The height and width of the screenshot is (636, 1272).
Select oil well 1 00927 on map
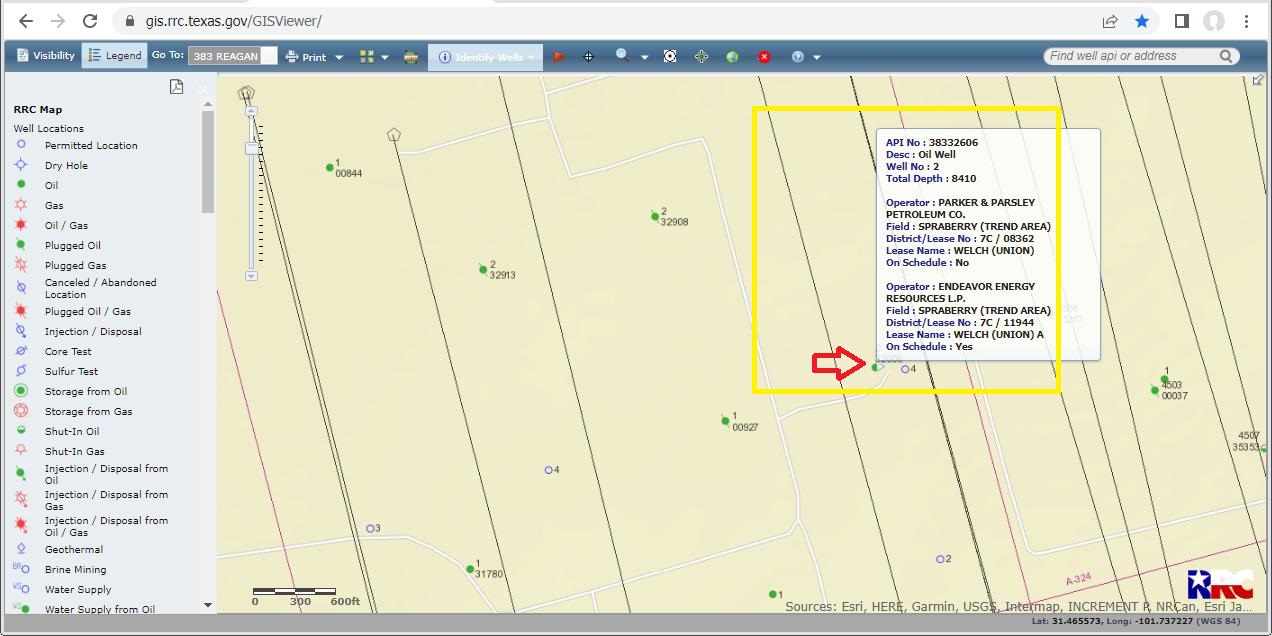725,421
